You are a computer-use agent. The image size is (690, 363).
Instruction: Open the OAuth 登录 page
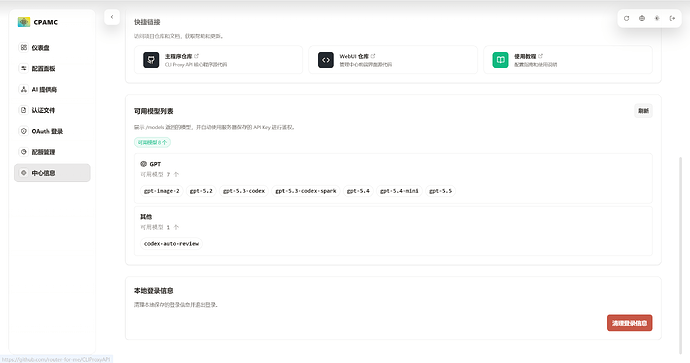52,131
